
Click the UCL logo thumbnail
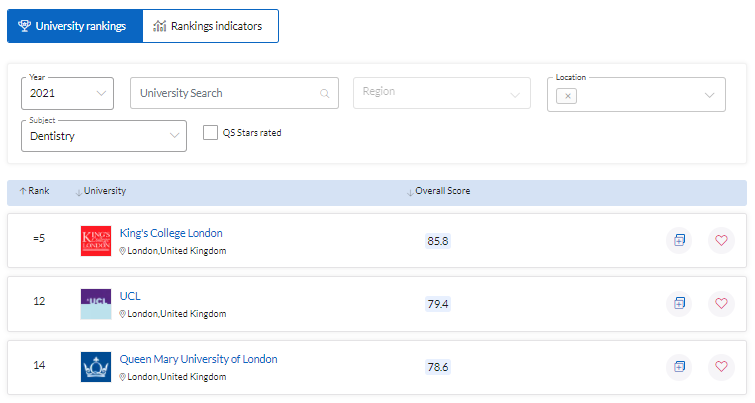(x=96, y=303)
